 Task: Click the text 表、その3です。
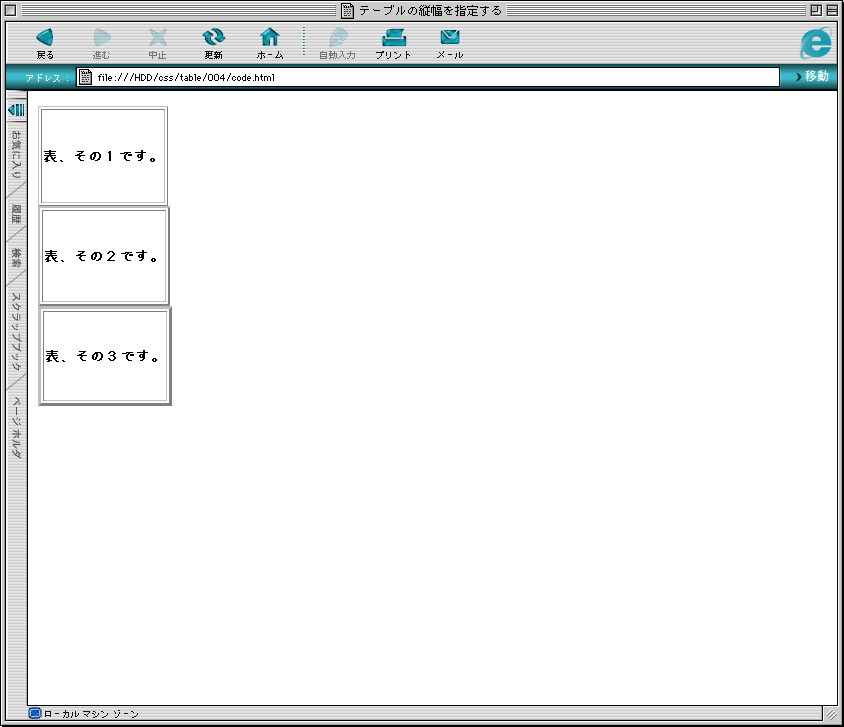click(103, 356)
